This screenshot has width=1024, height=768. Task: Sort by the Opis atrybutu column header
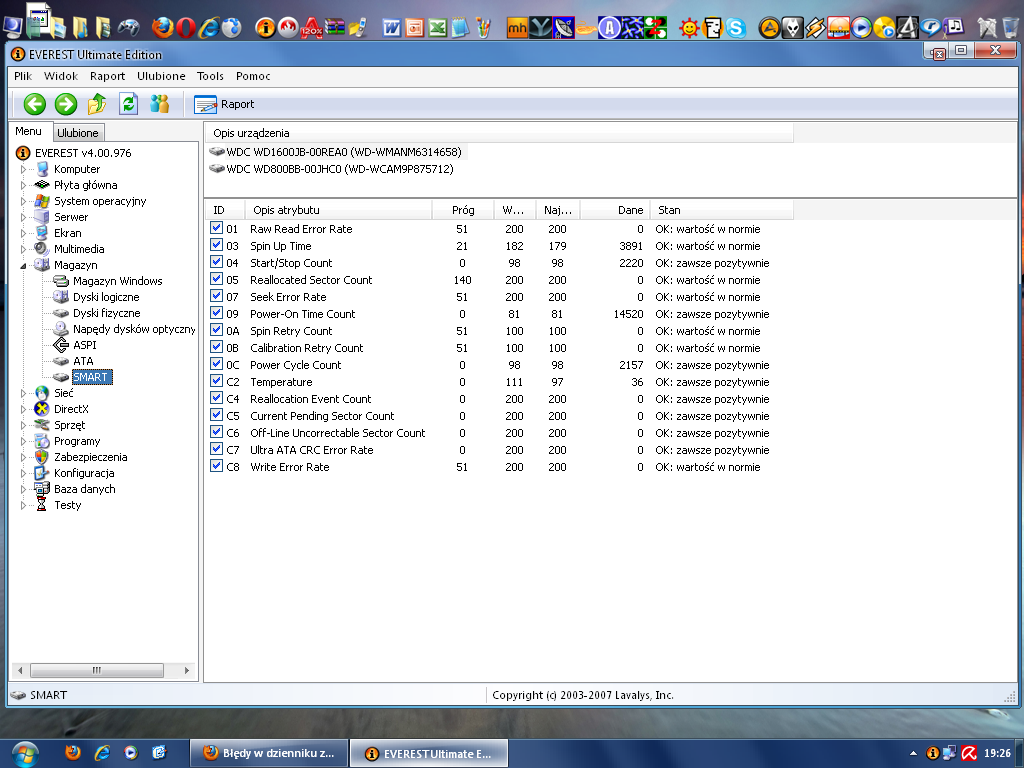click(338, 210)
